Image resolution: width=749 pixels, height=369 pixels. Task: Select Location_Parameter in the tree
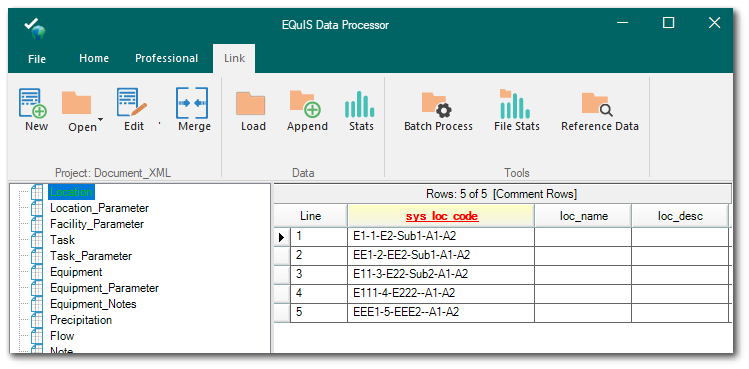(99, 208)
